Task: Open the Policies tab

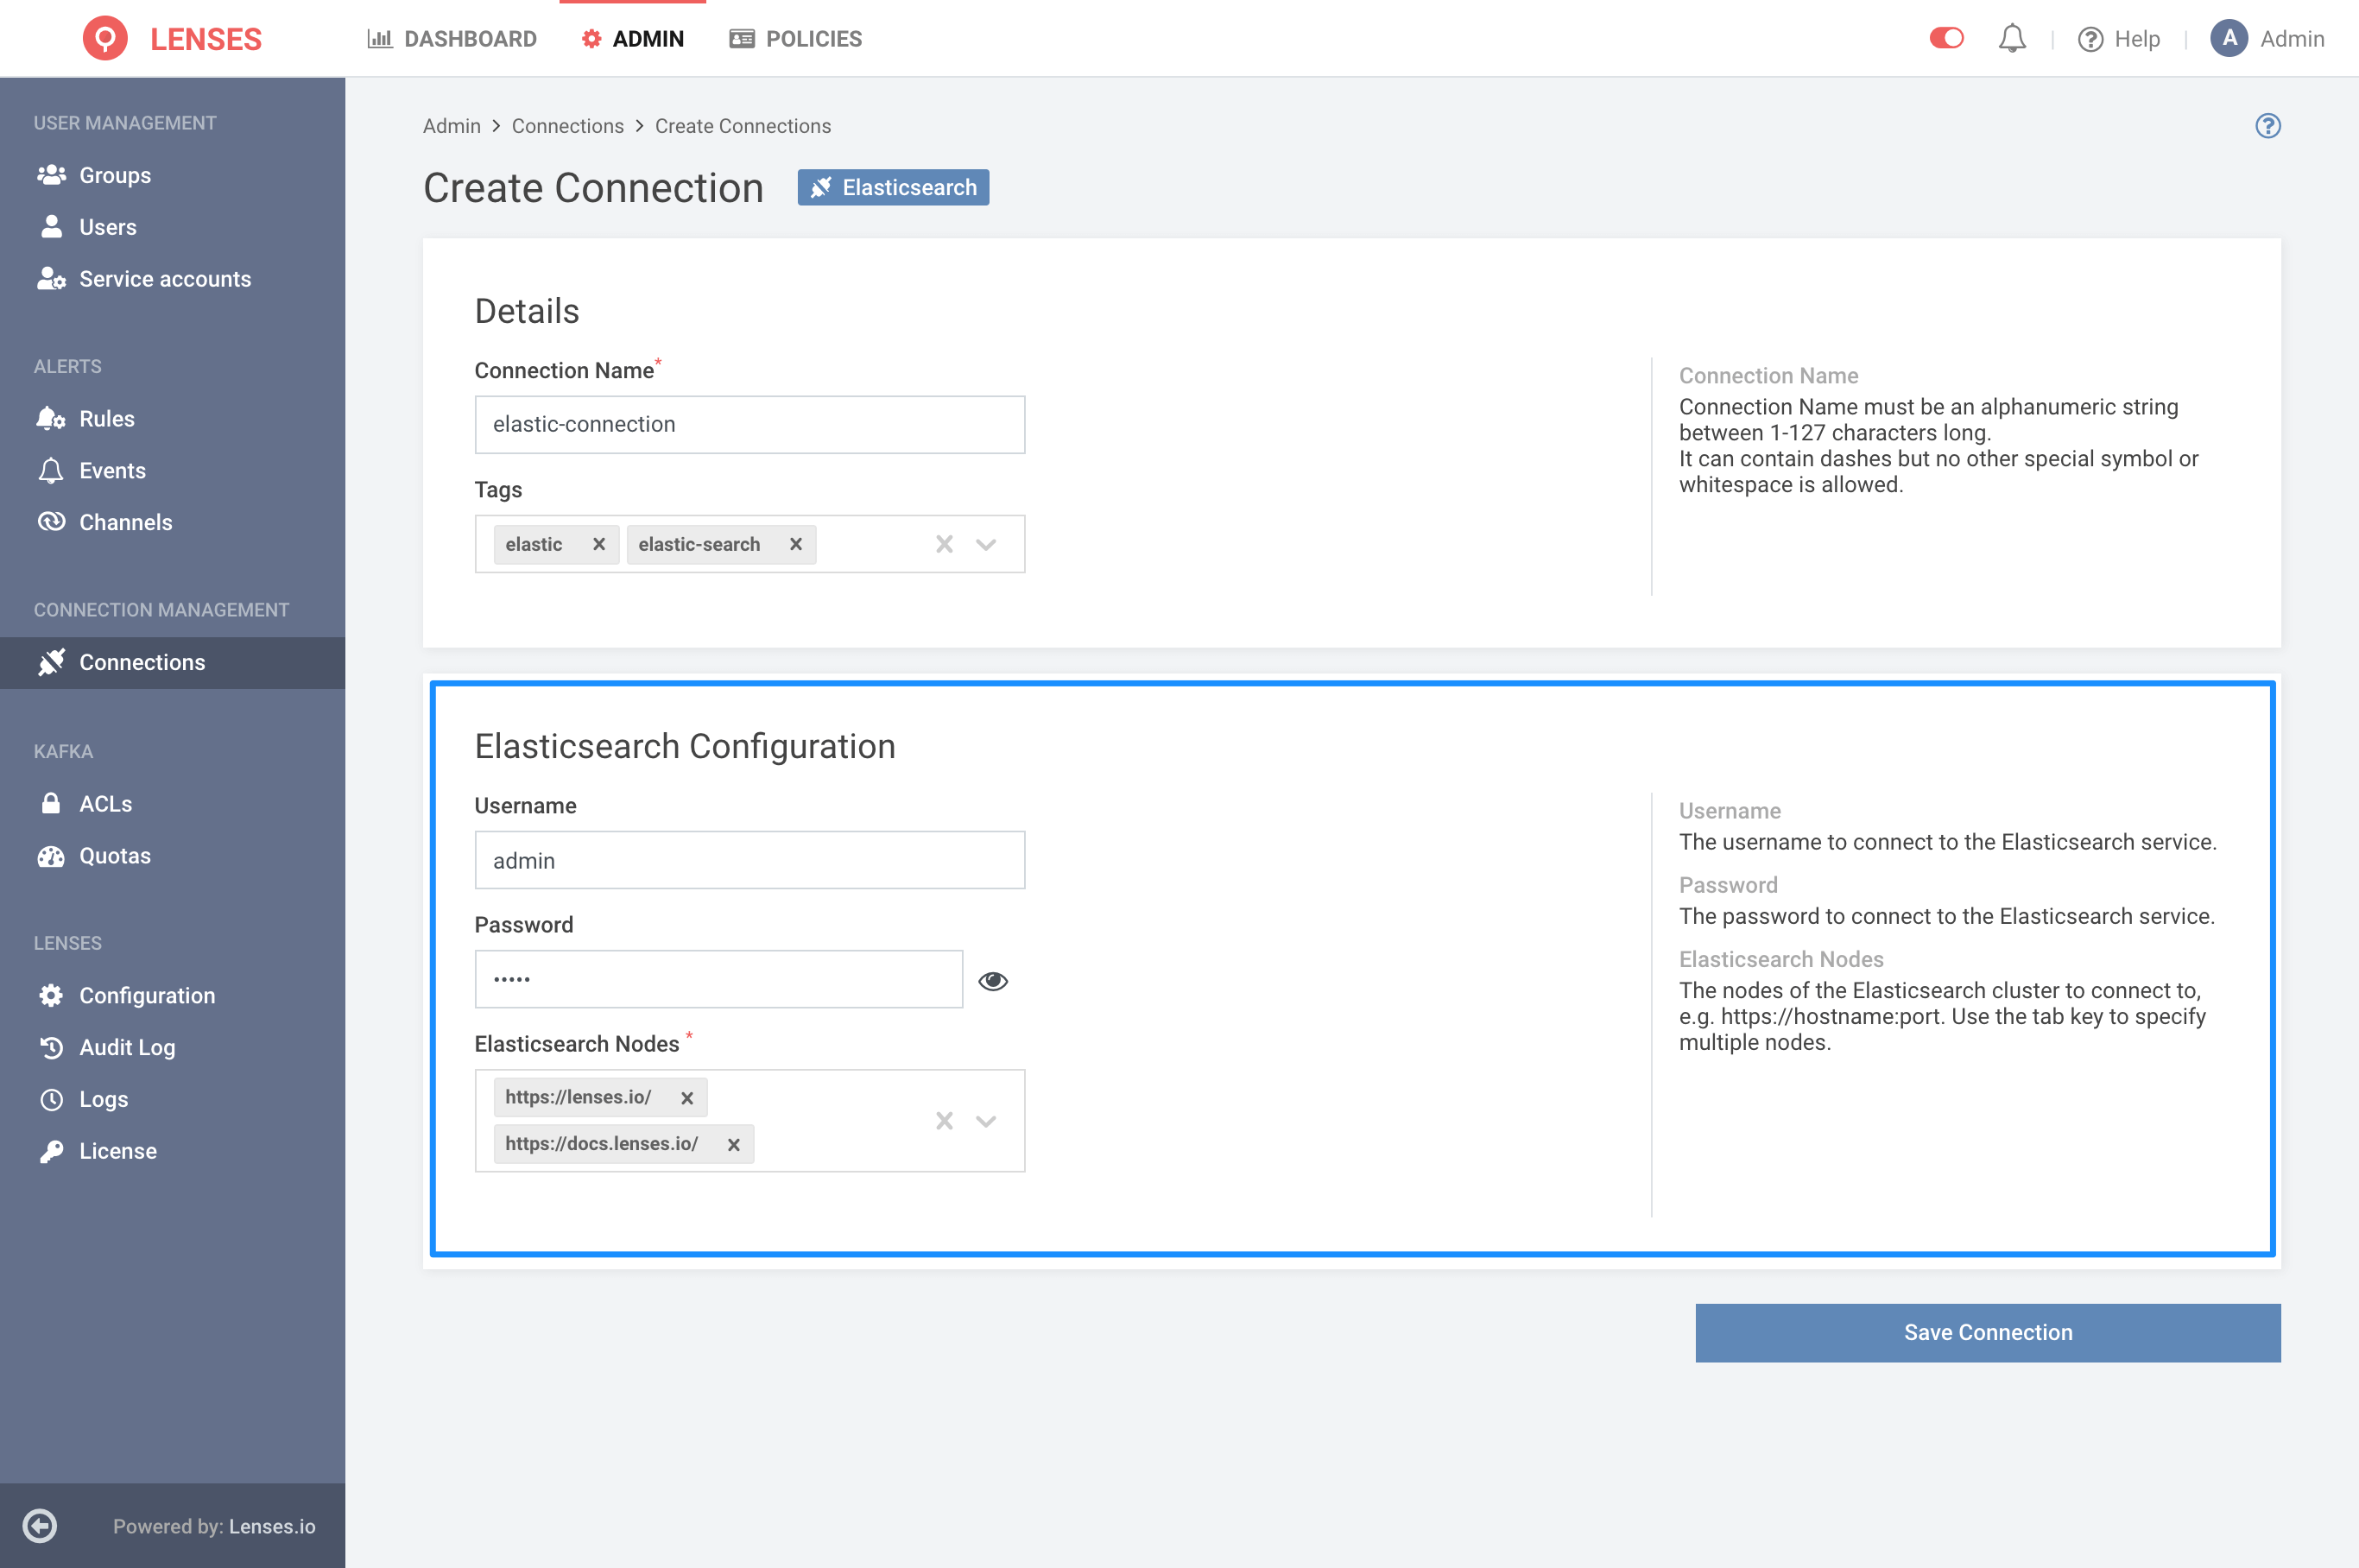Action: (796, 39)
